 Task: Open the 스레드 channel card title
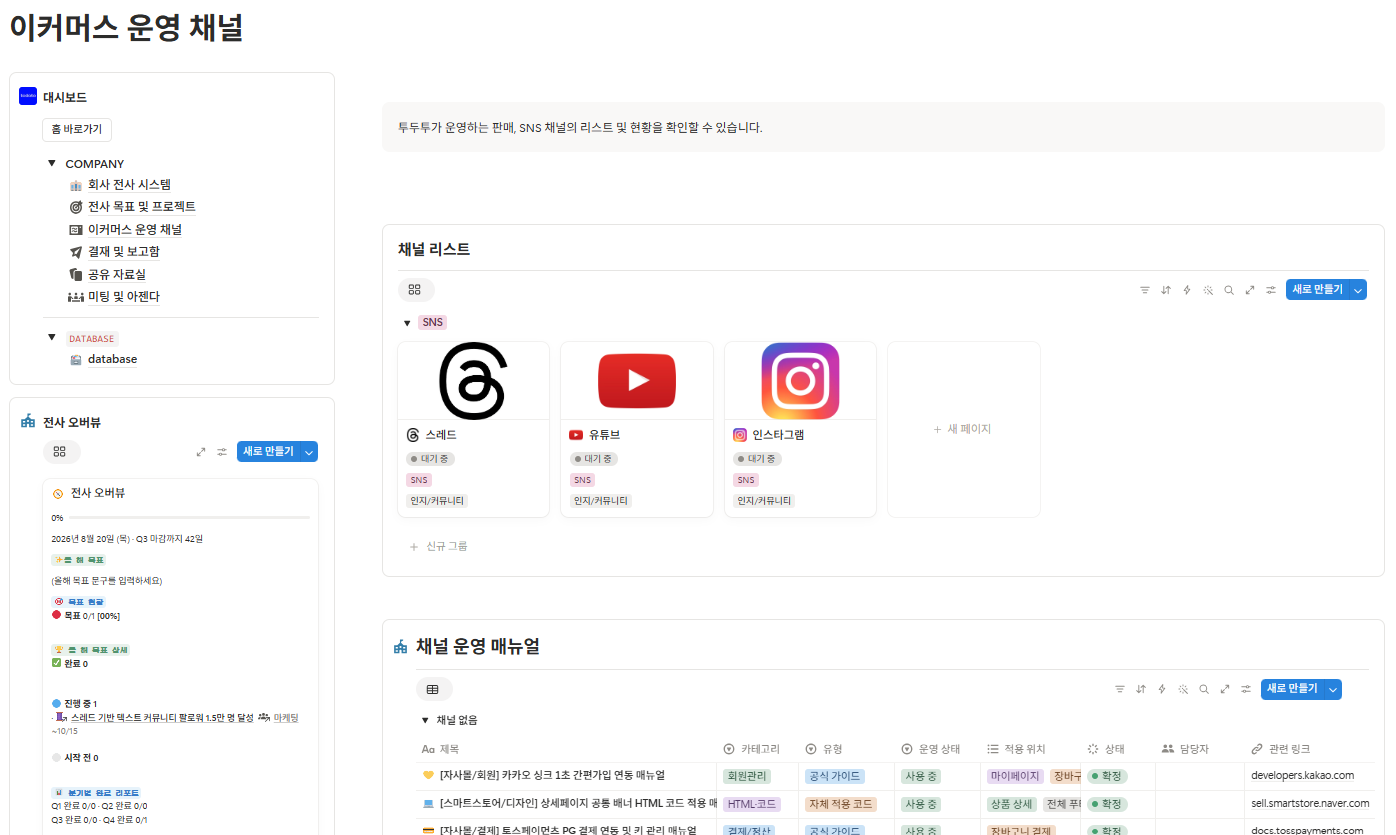tap(441, 435)
